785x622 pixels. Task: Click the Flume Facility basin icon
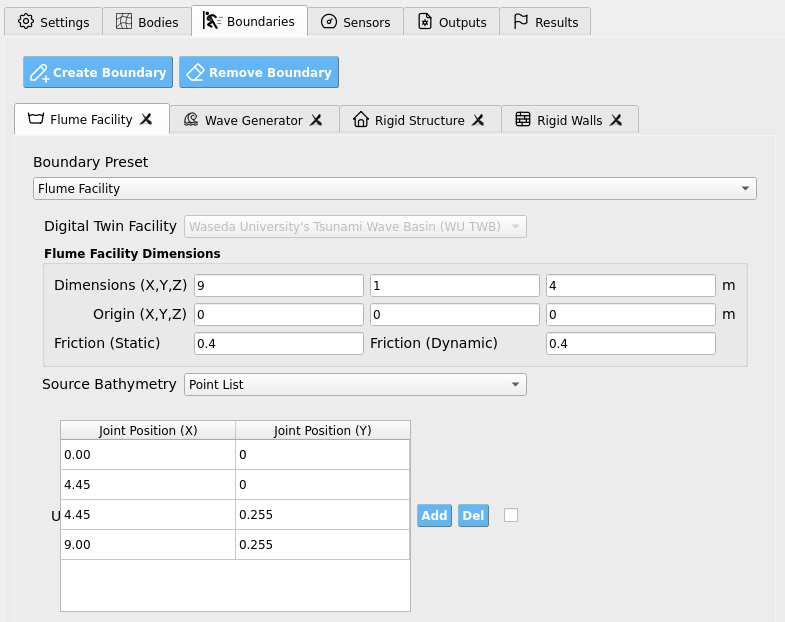click(x=36, y=119)
